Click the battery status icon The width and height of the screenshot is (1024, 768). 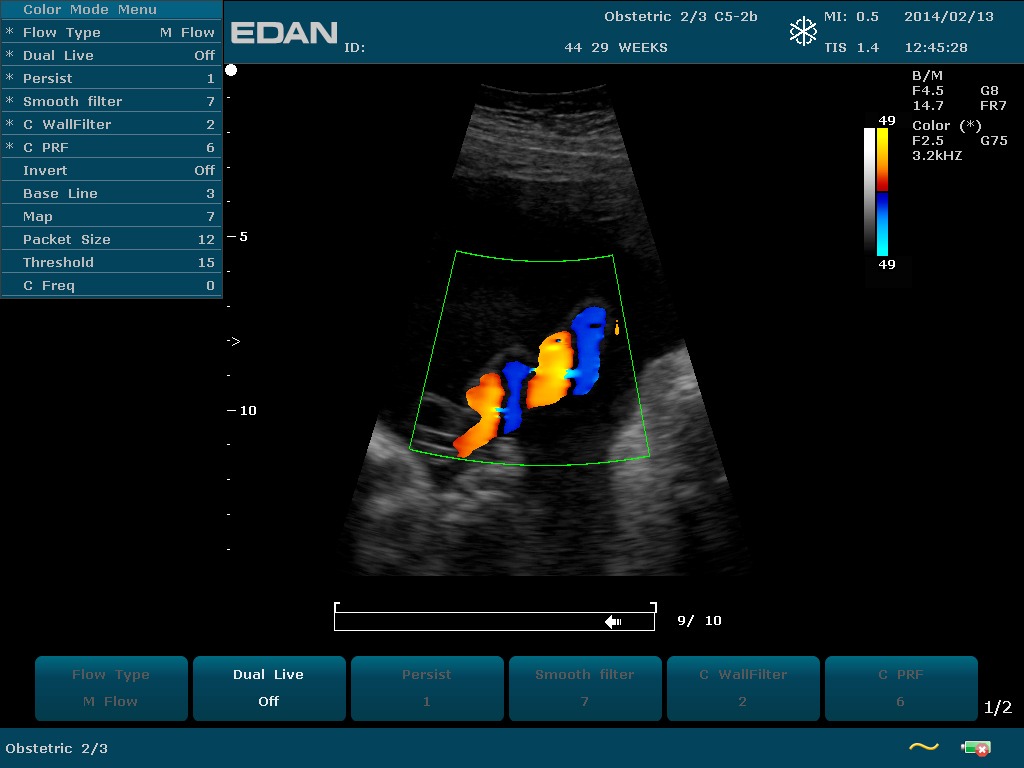(975, 748)
